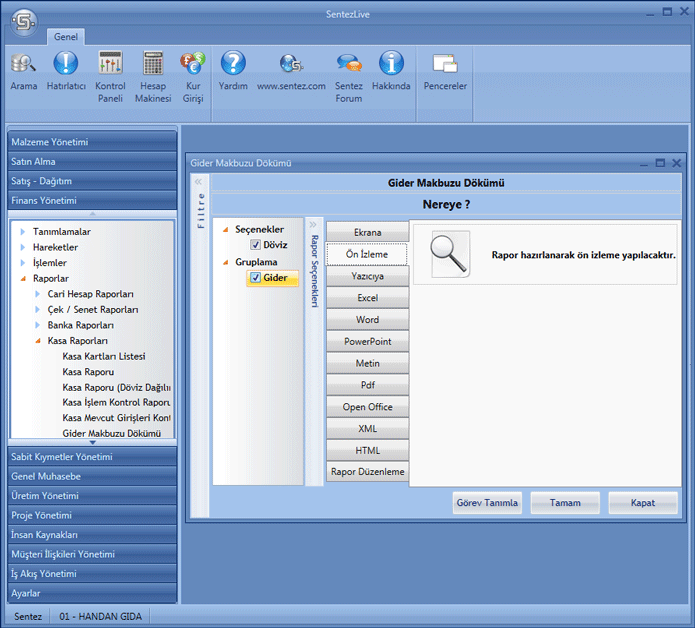This screenshot has width=695, height=628.
Task: Collapse the Seçenekler group
Action: tap(226, 230)
